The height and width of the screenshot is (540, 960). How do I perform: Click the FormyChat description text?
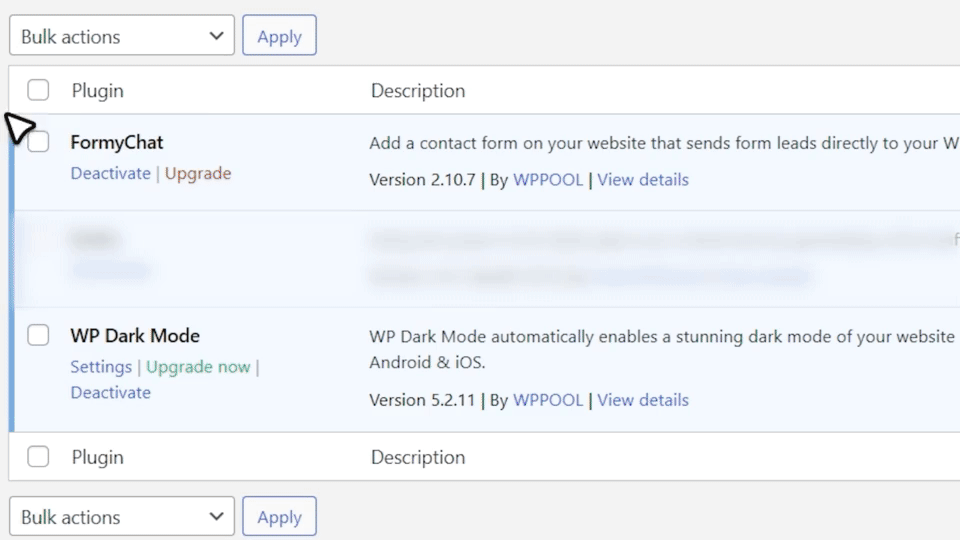pos(664,143)
